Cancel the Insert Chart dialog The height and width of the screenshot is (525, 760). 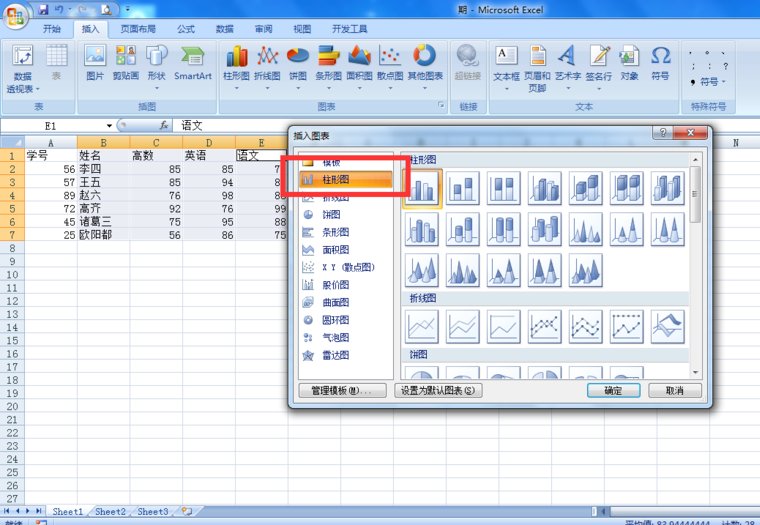coord(674,390)
